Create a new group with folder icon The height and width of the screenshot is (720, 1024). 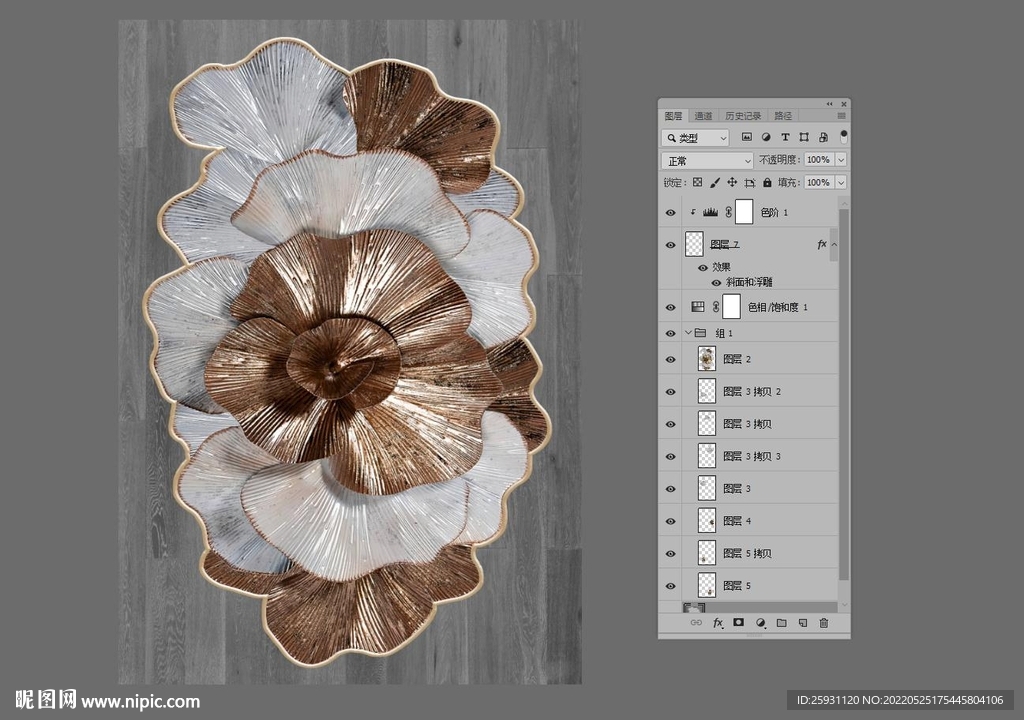[781, 623]
